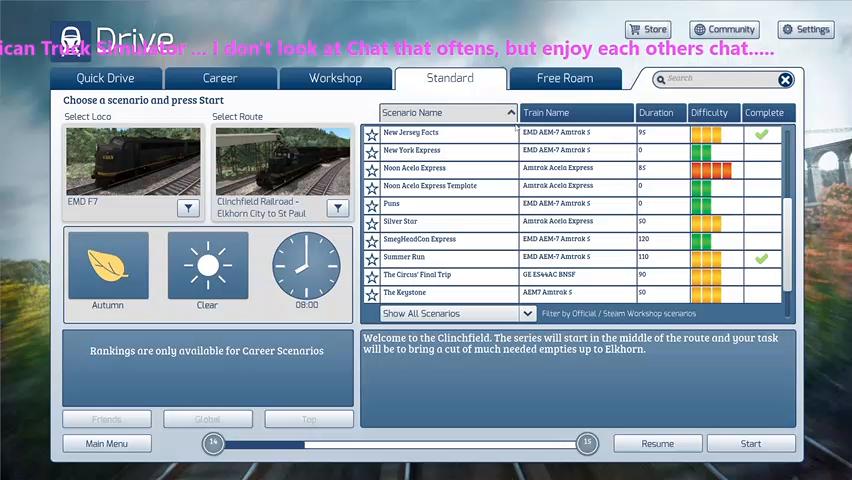Switch to the Workshop tab
Image resolution: width=852 pixels, height=480 pixels.
[x=335, y=78]
